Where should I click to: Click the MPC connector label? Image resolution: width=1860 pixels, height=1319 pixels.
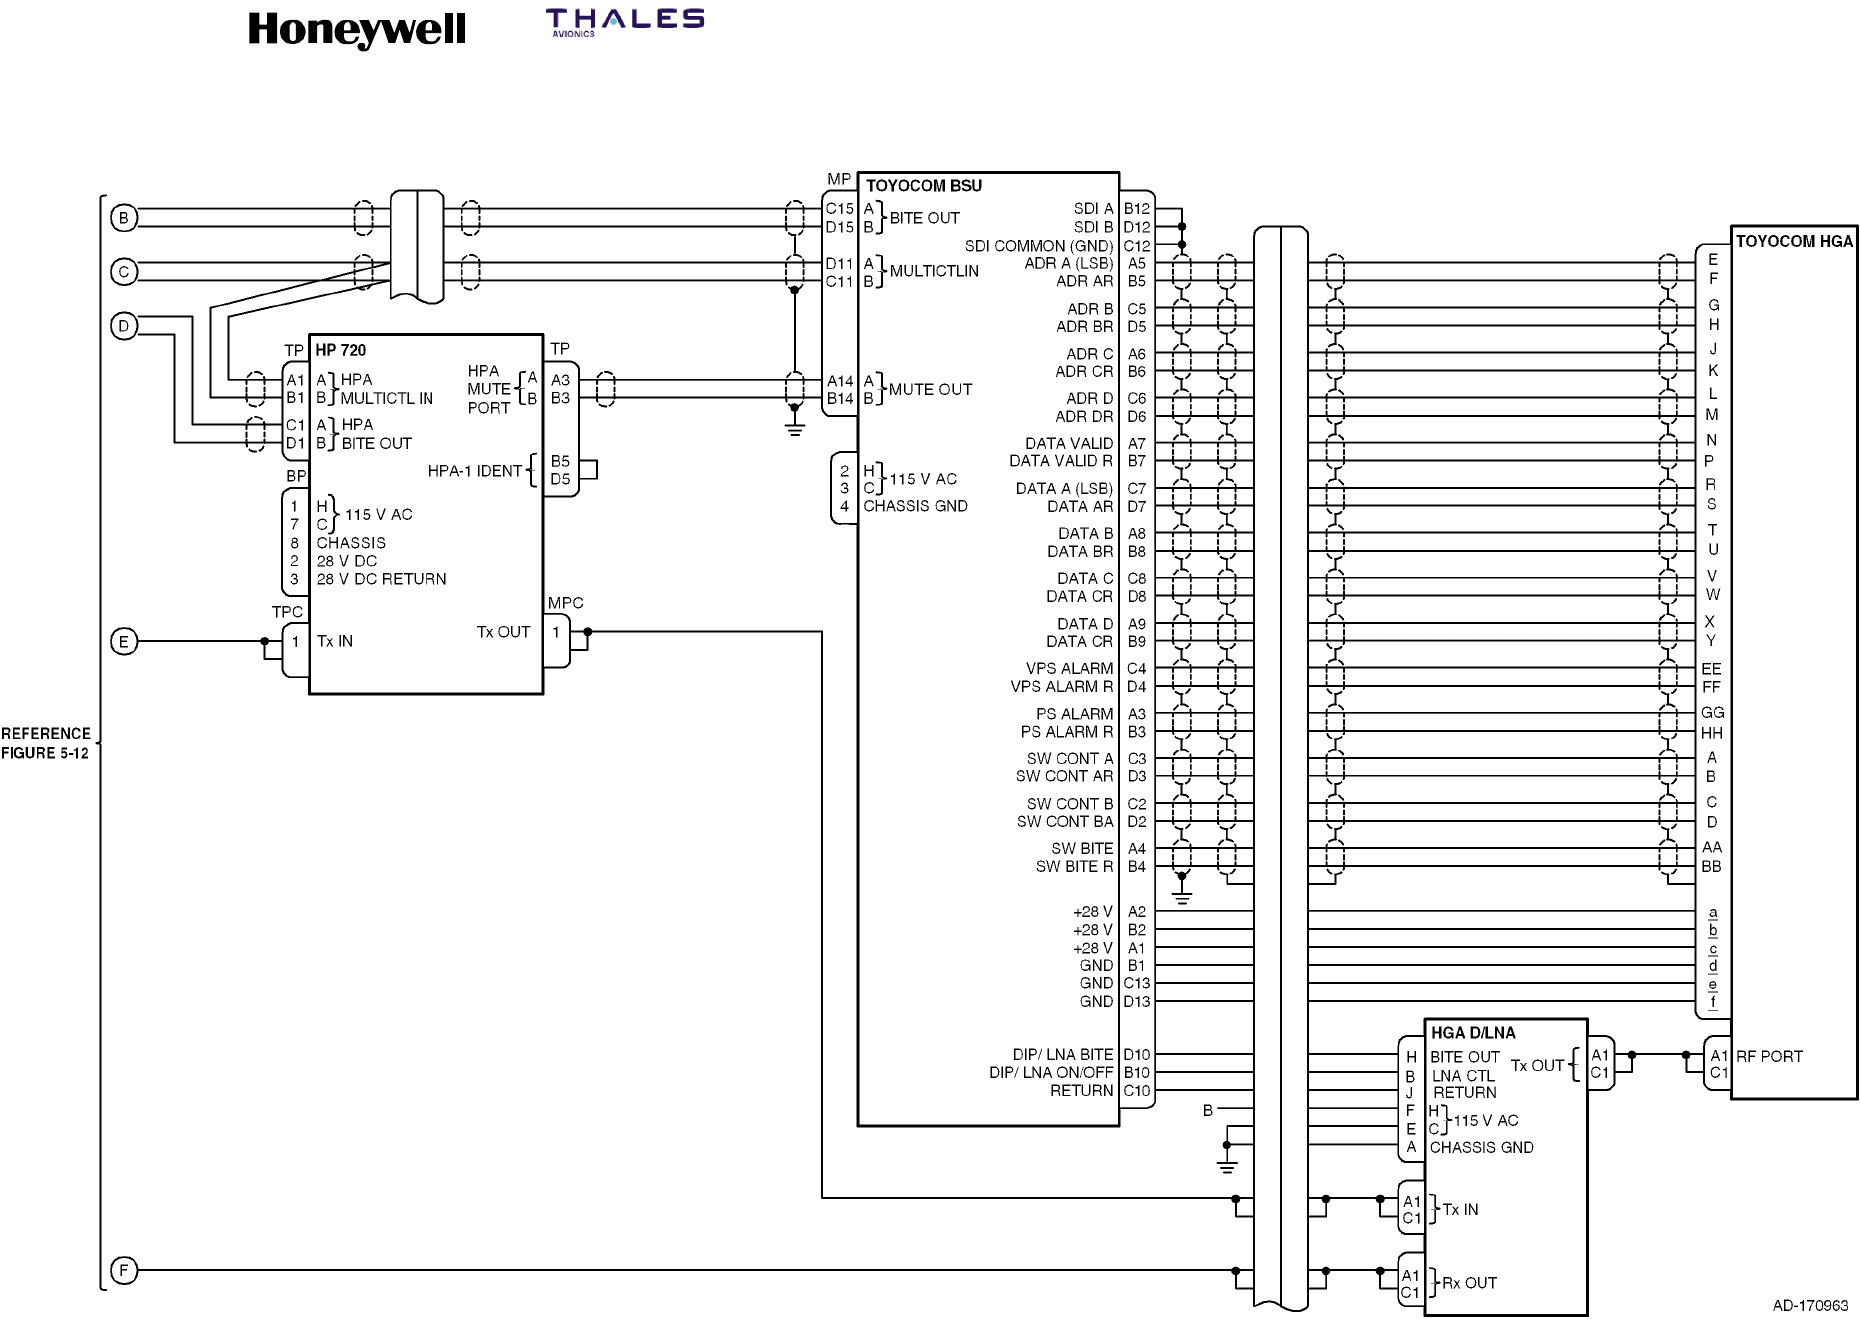click(566, 603)
